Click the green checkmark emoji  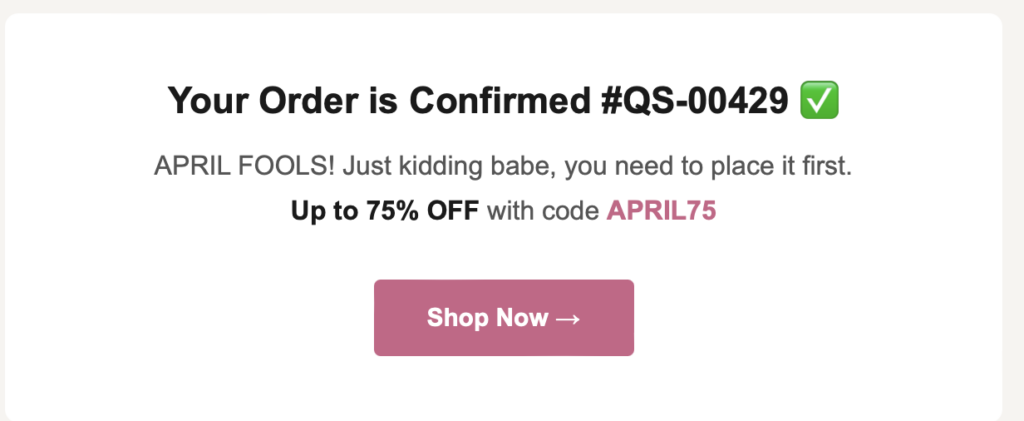pyautogui.click(x=819, y=100)
